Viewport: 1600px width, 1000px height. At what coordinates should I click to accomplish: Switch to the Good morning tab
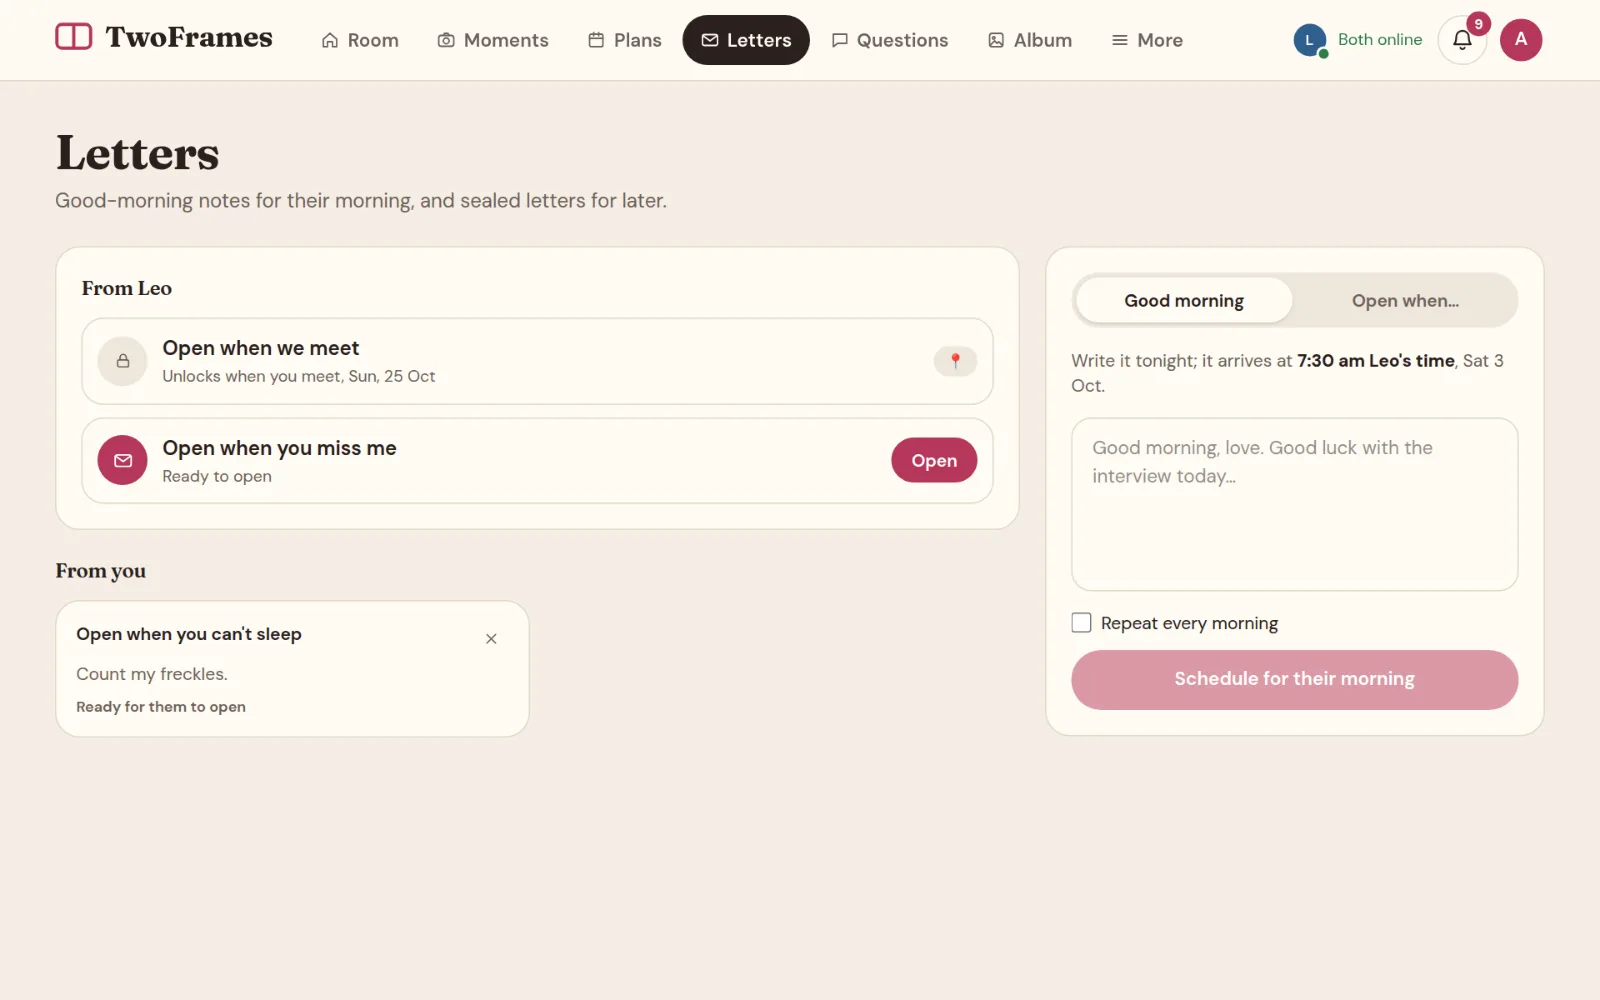click(x=1184, y=301)
